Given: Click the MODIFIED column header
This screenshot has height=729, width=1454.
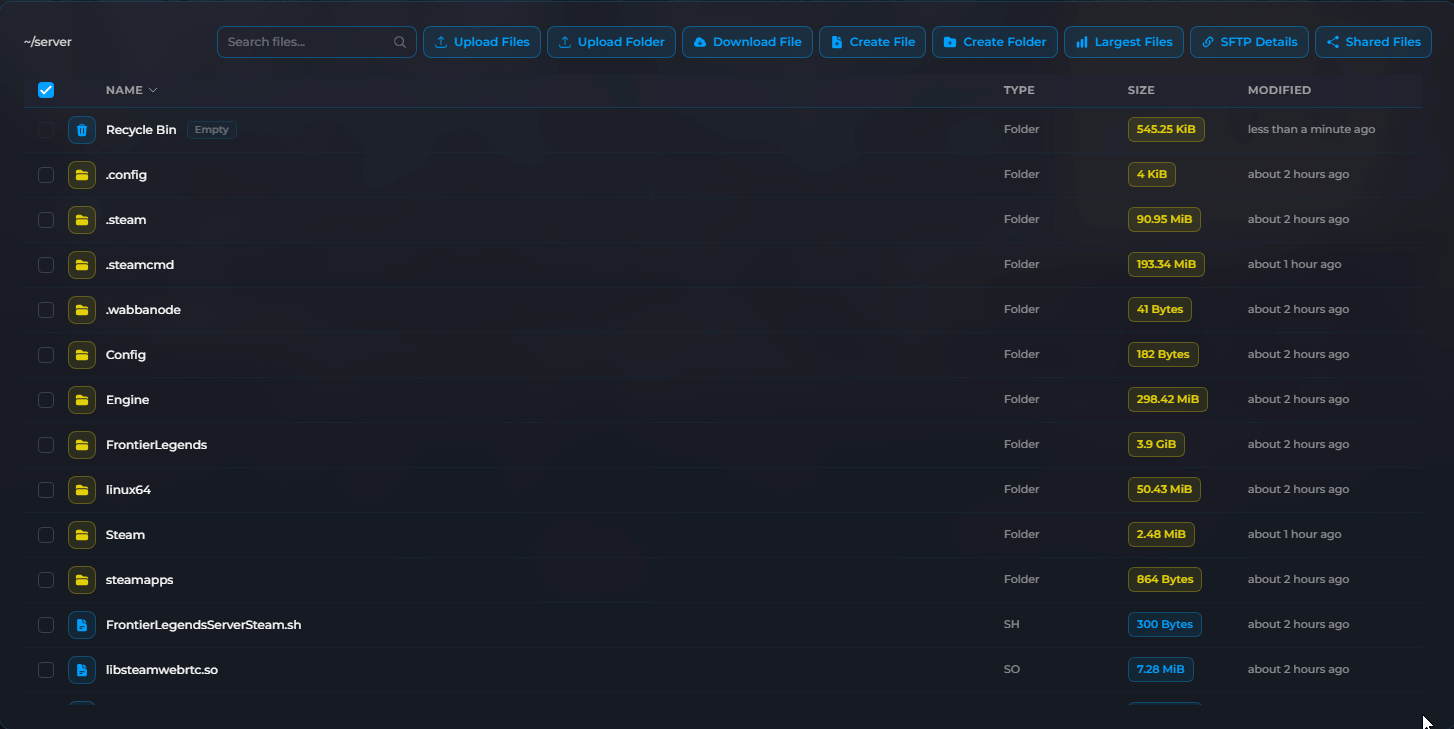Looking at the screenshot, I should coord(1279,90).
